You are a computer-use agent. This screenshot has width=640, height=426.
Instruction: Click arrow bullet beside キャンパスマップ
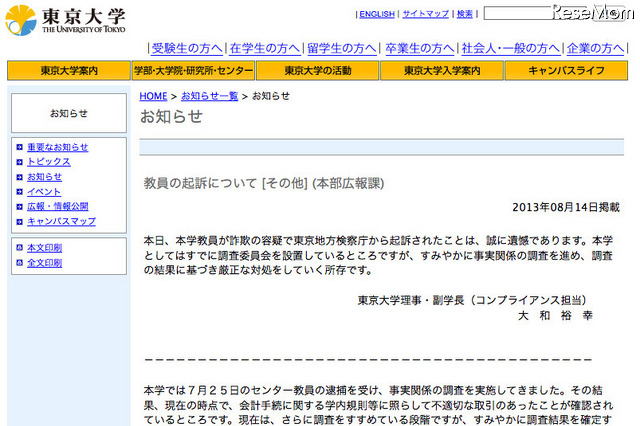(19, 222)
